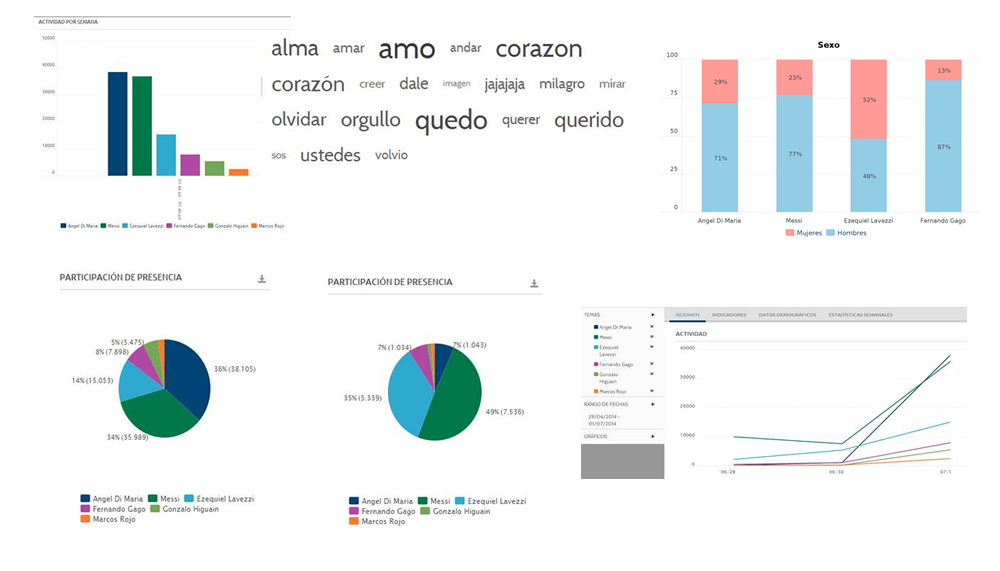Click the word "querido" in word cloud

(589, 121)
